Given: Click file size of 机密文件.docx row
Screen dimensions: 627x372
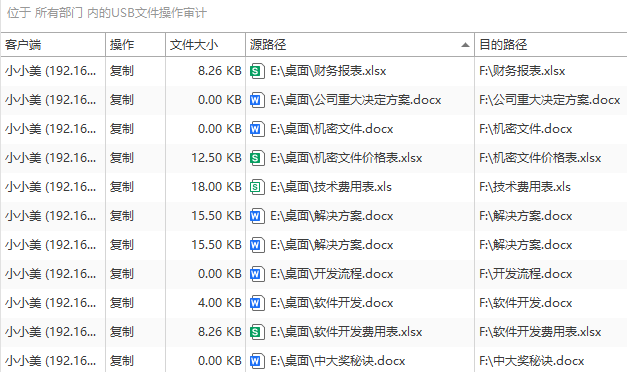Looking at the screenshot, I should click(220, 129).
